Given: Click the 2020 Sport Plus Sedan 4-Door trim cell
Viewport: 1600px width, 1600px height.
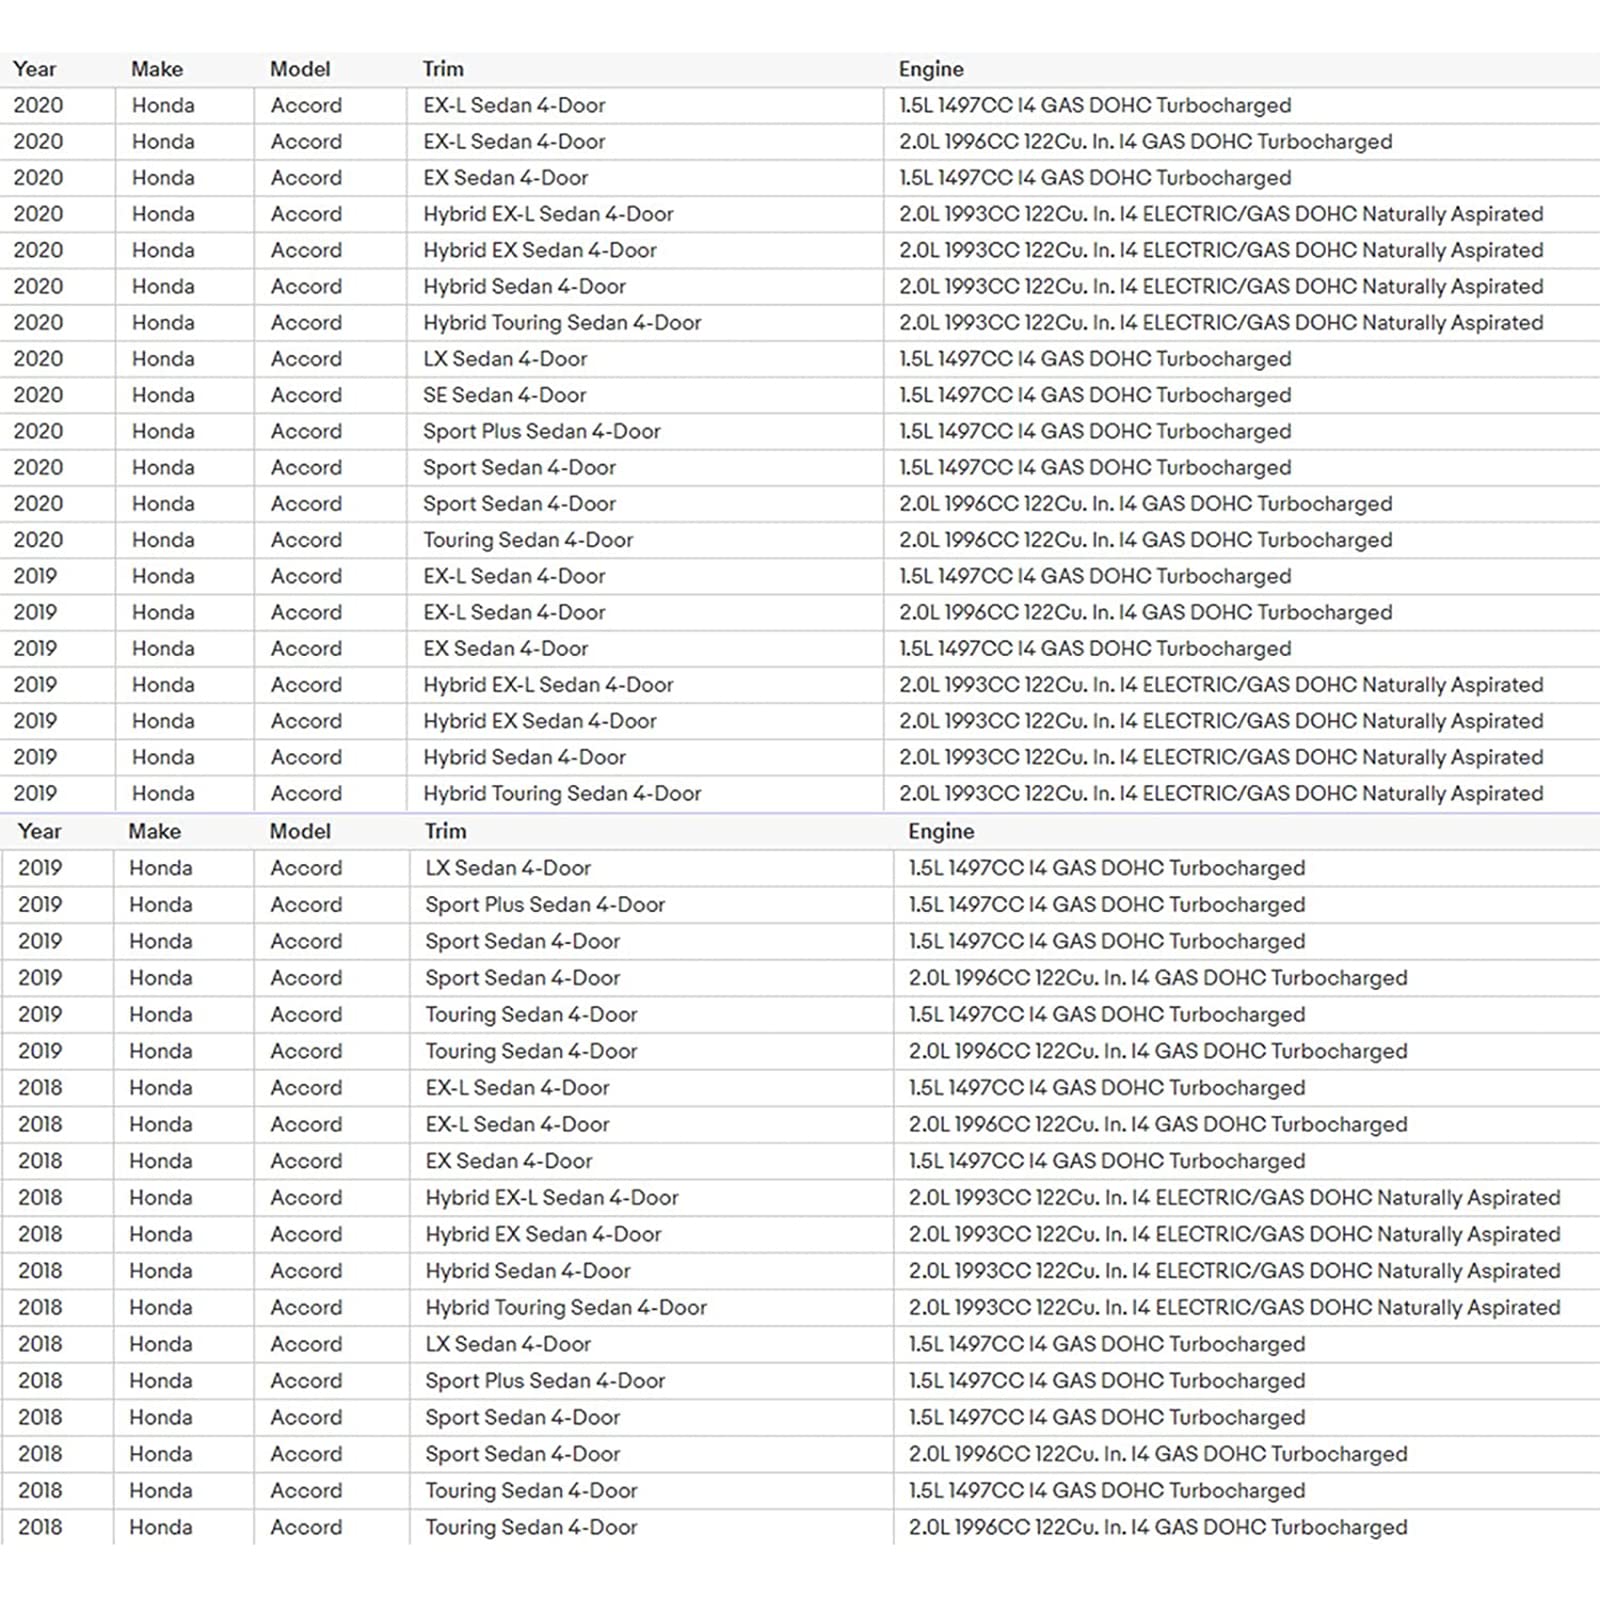Looking at the screenshot, I should point(645,431).
